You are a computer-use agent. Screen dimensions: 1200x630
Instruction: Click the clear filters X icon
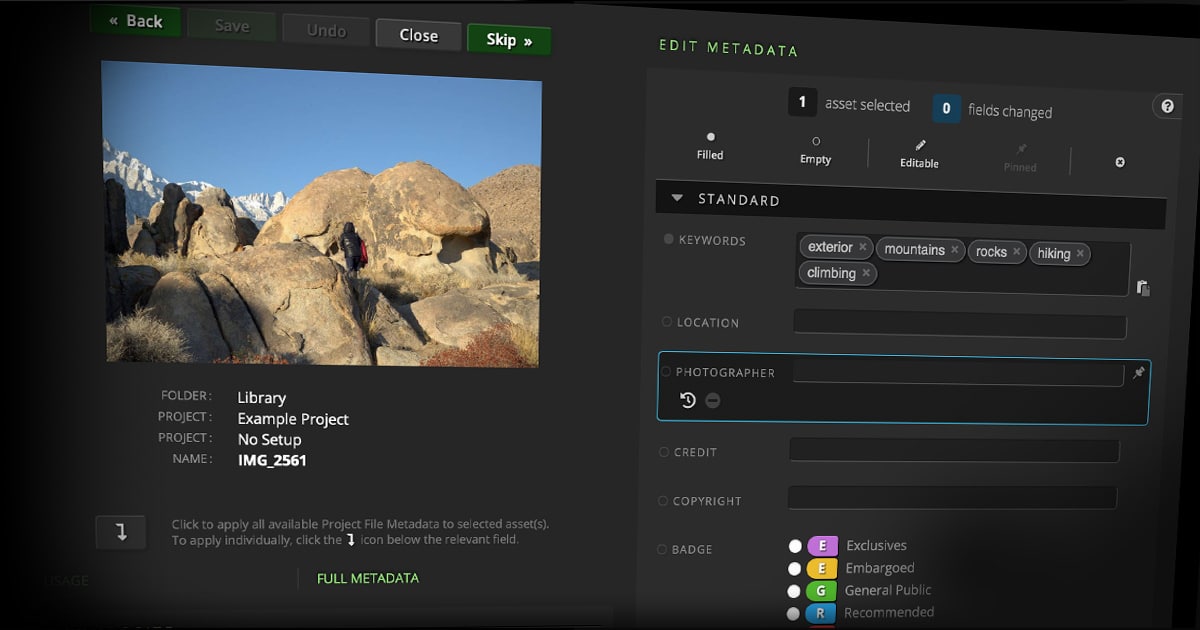[x=1120, y=162]
